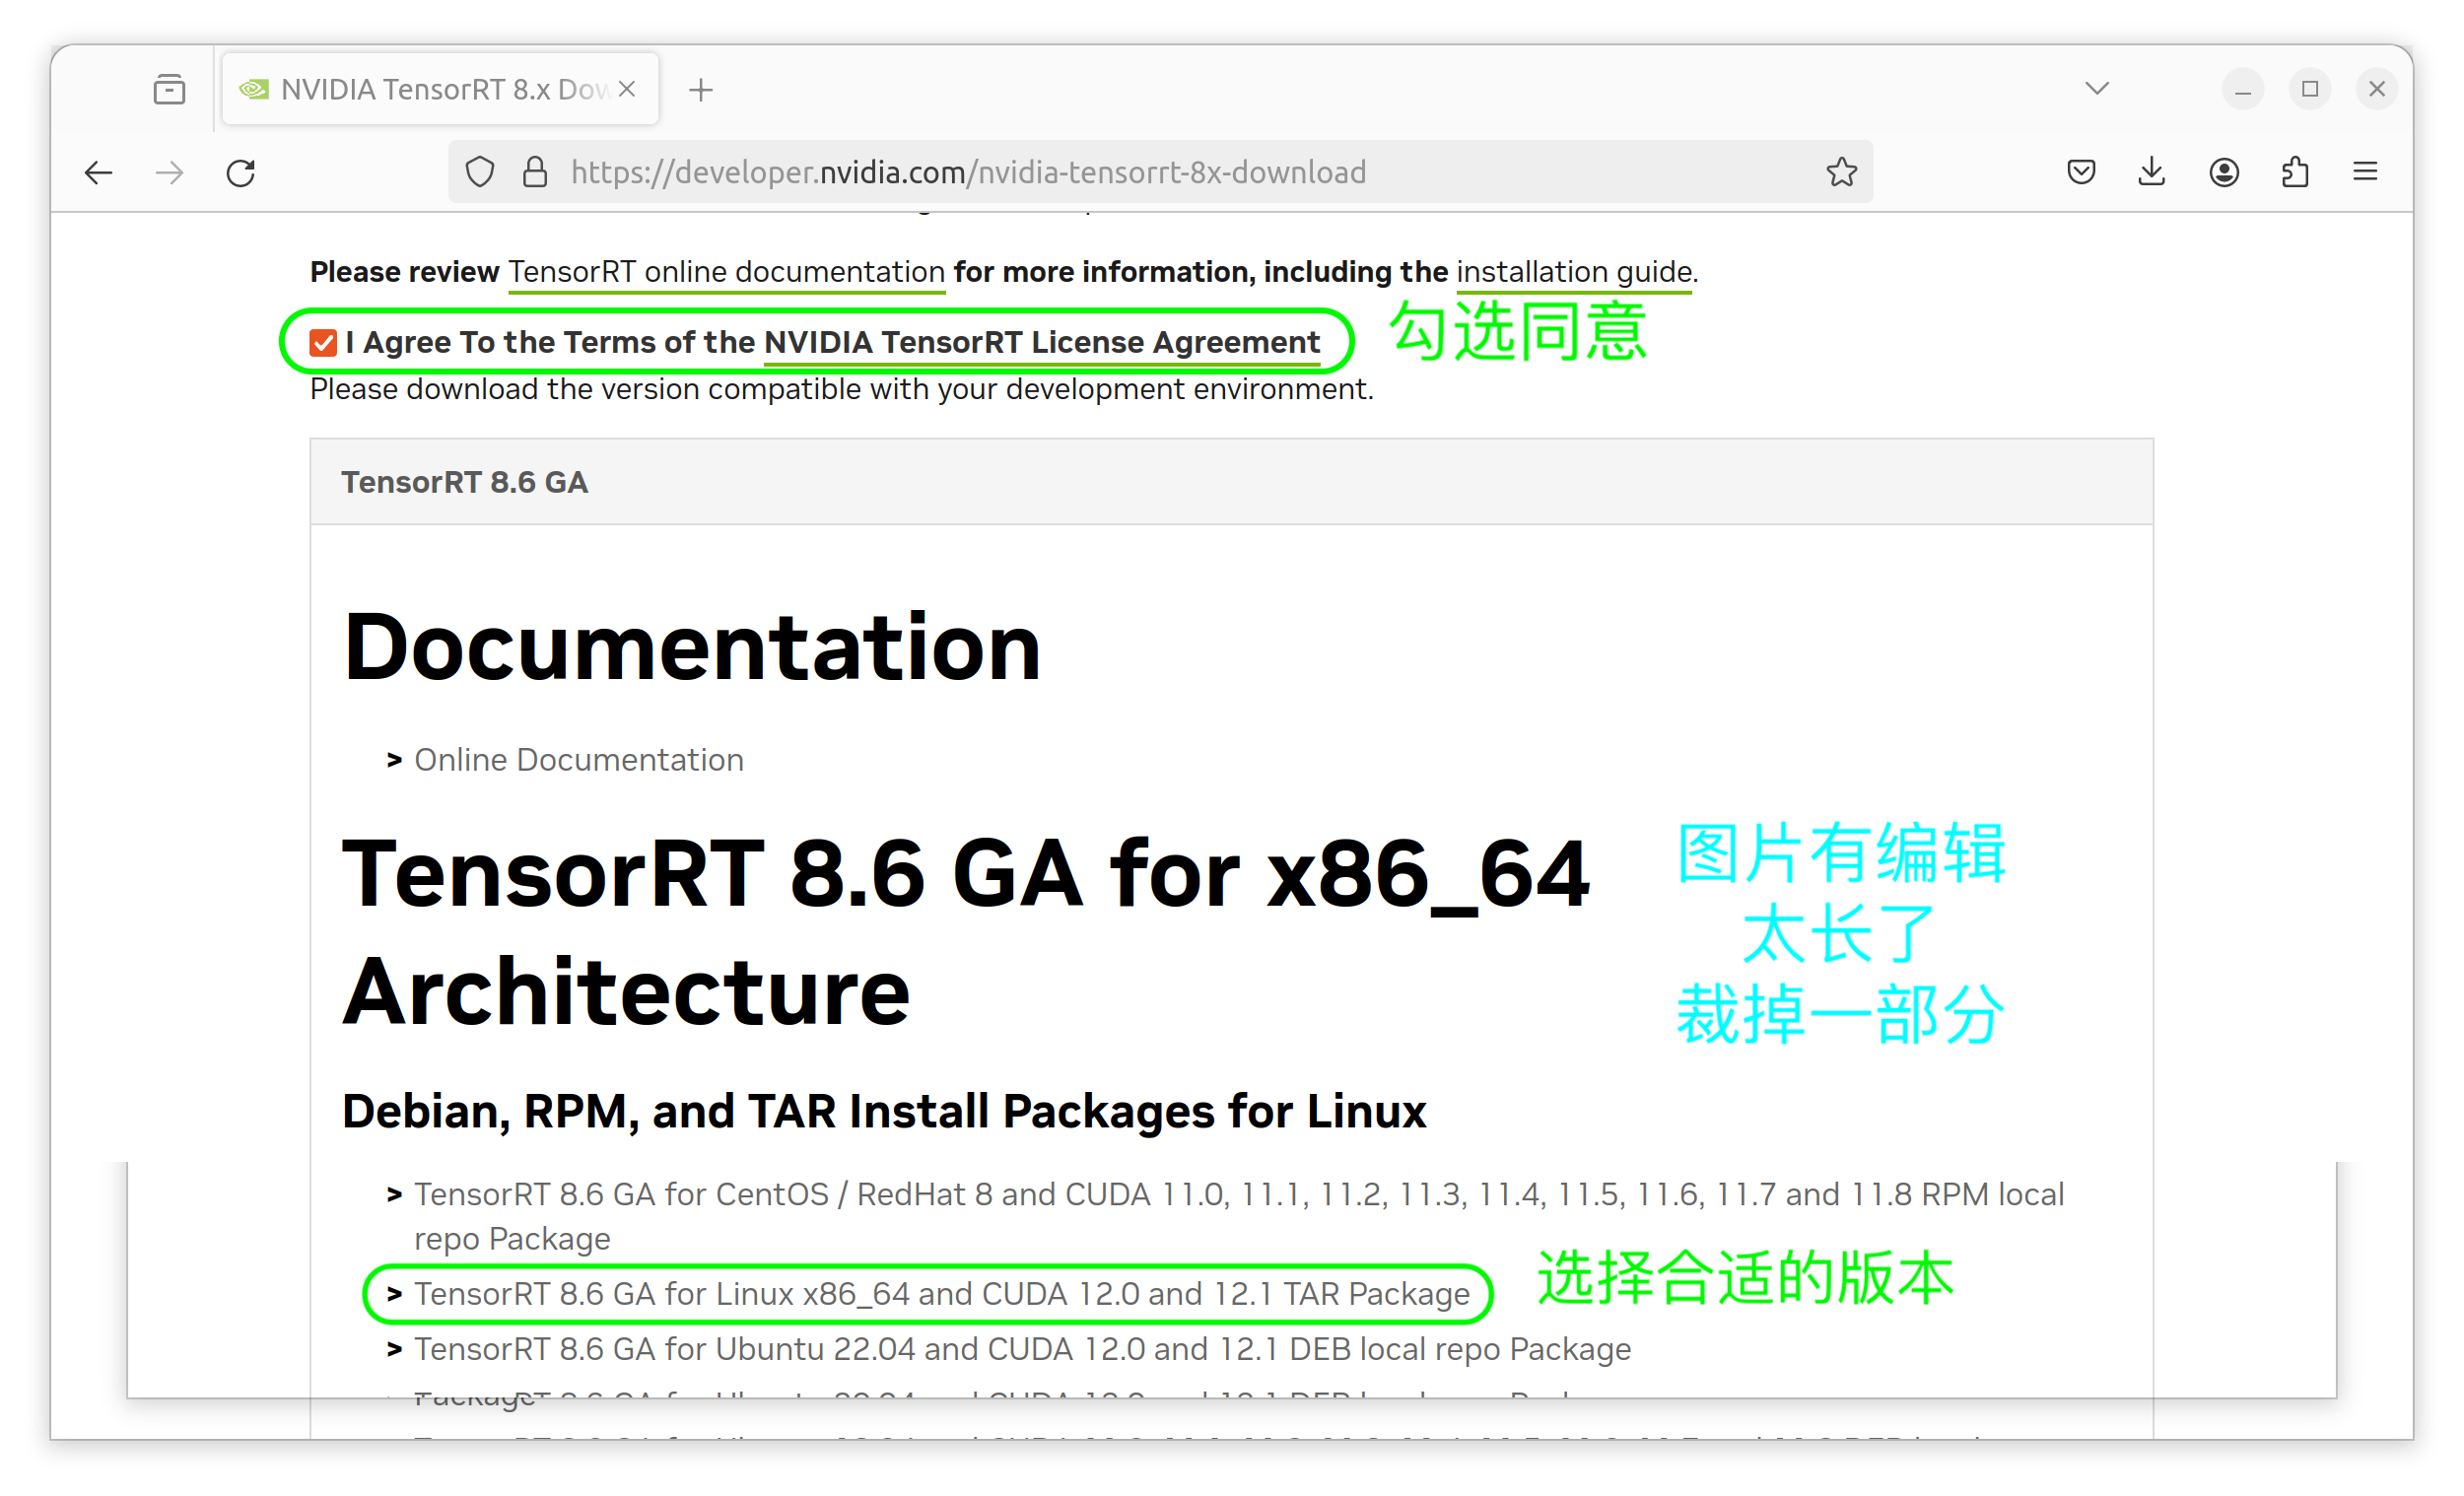Download Ubuntu 22.04 CUDA 12.0 and 12.1 DEB local repo package
This screenshot has height=1496, width=2464.
point(1023,1349)
